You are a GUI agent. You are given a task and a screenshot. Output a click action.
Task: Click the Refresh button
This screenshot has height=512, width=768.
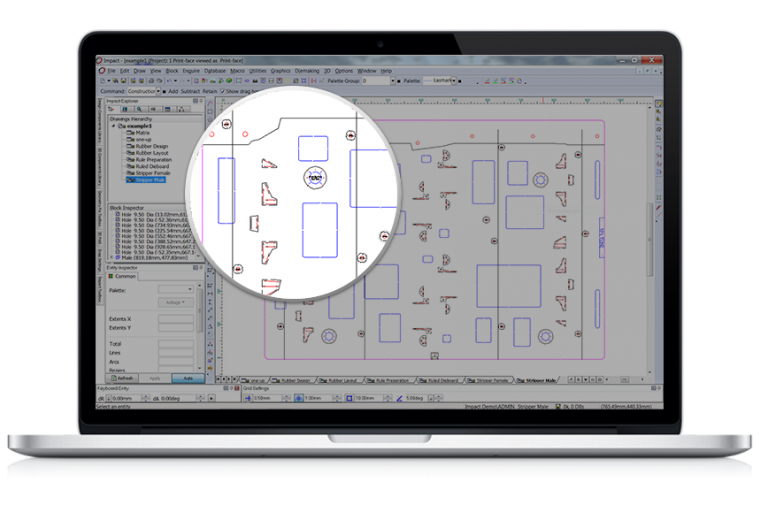(122, 378)
